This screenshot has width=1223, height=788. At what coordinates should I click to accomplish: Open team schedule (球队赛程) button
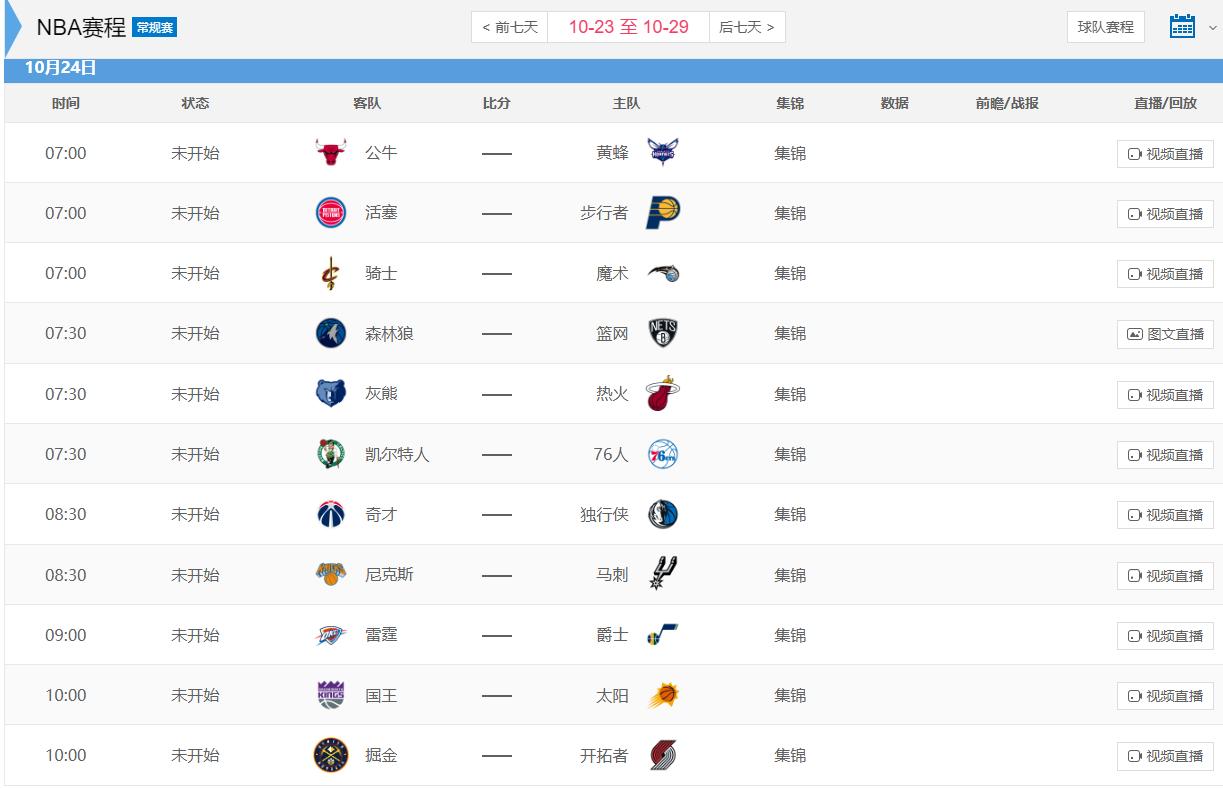tap(1106, 27)
